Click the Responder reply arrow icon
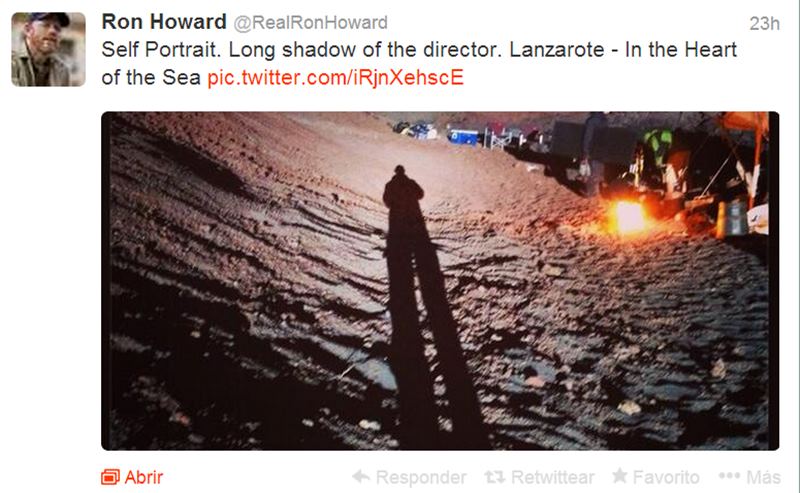Screen dimensions: 800x493 point(361,477)
